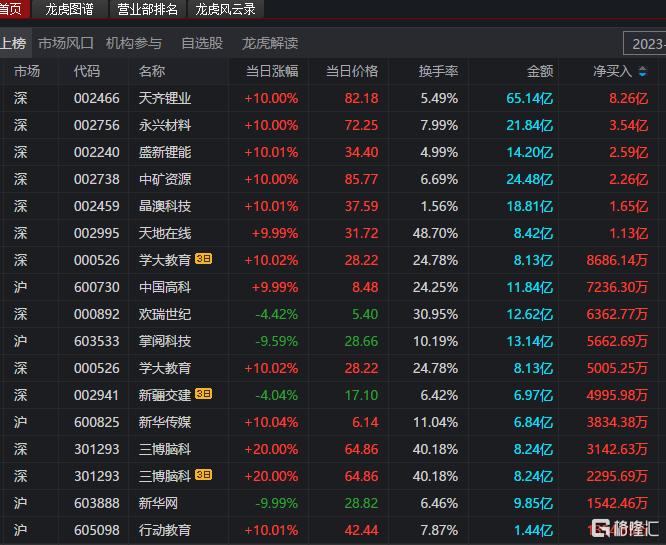Click the -9.99% change for 新华网

[277, 503]
